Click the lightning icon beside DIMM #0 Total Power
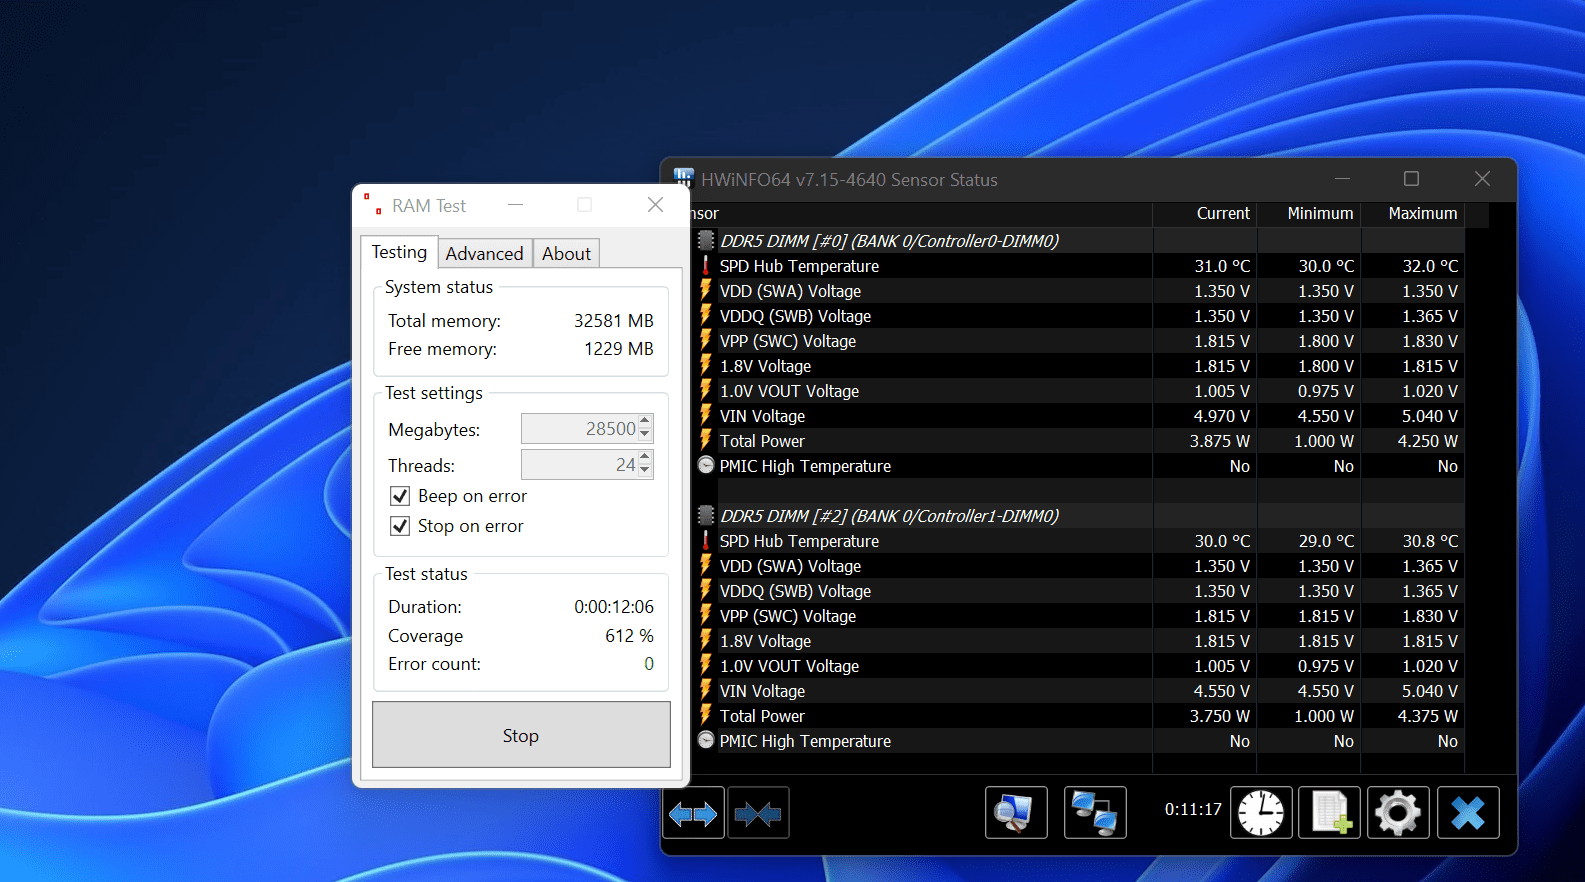Screen dimensions: 1585x882 tap(706, 440)
